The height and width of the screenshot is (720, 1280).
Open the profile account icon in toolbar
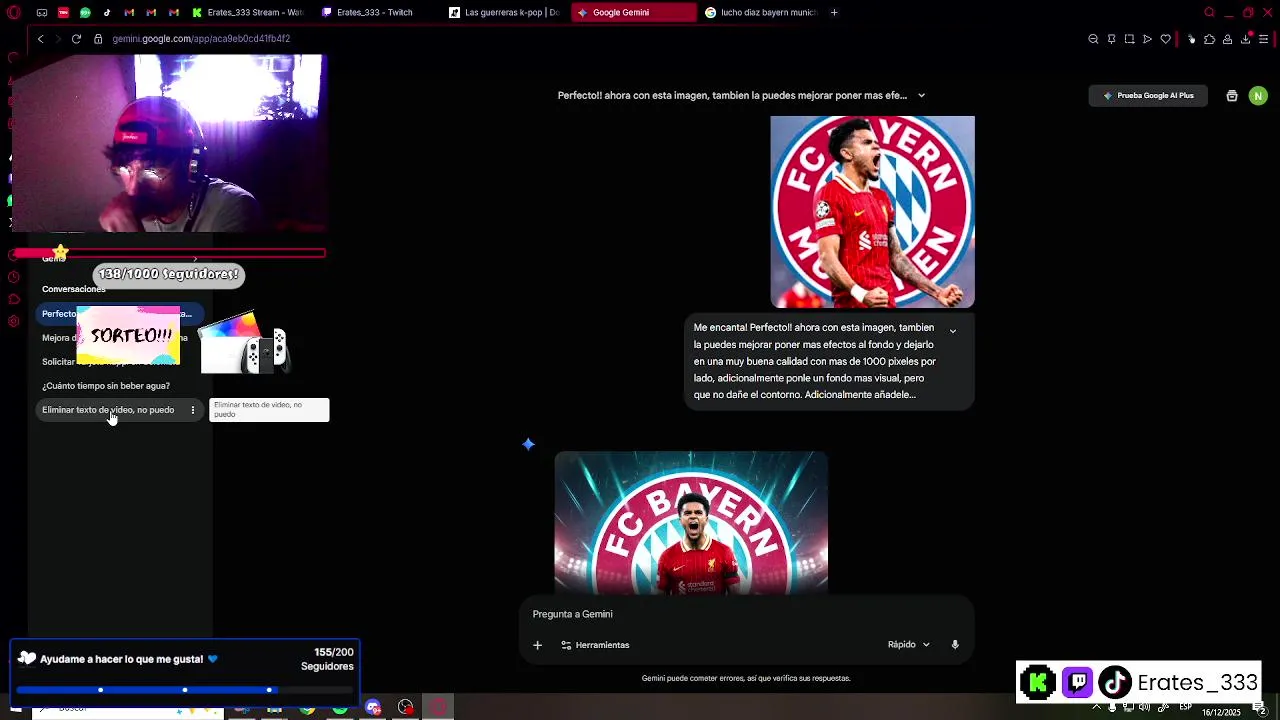1227,39
